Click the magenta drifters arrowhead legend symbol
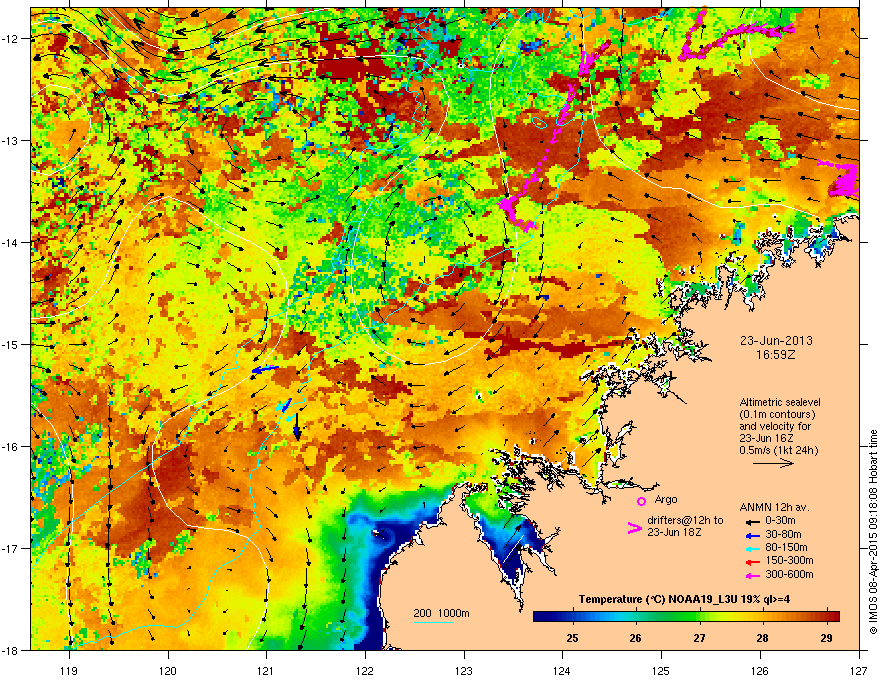This screenshot has width=880, height=680. click(634, 527)
